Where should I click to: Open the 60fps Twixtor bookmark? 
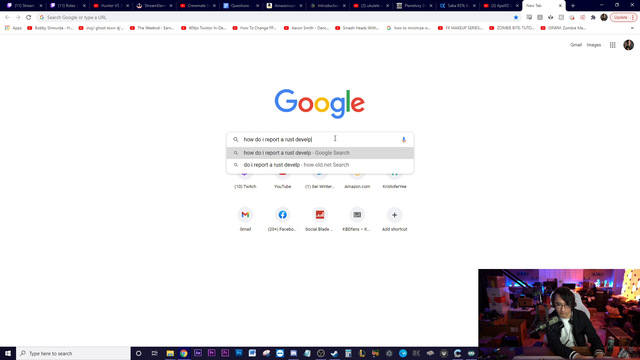203,28
